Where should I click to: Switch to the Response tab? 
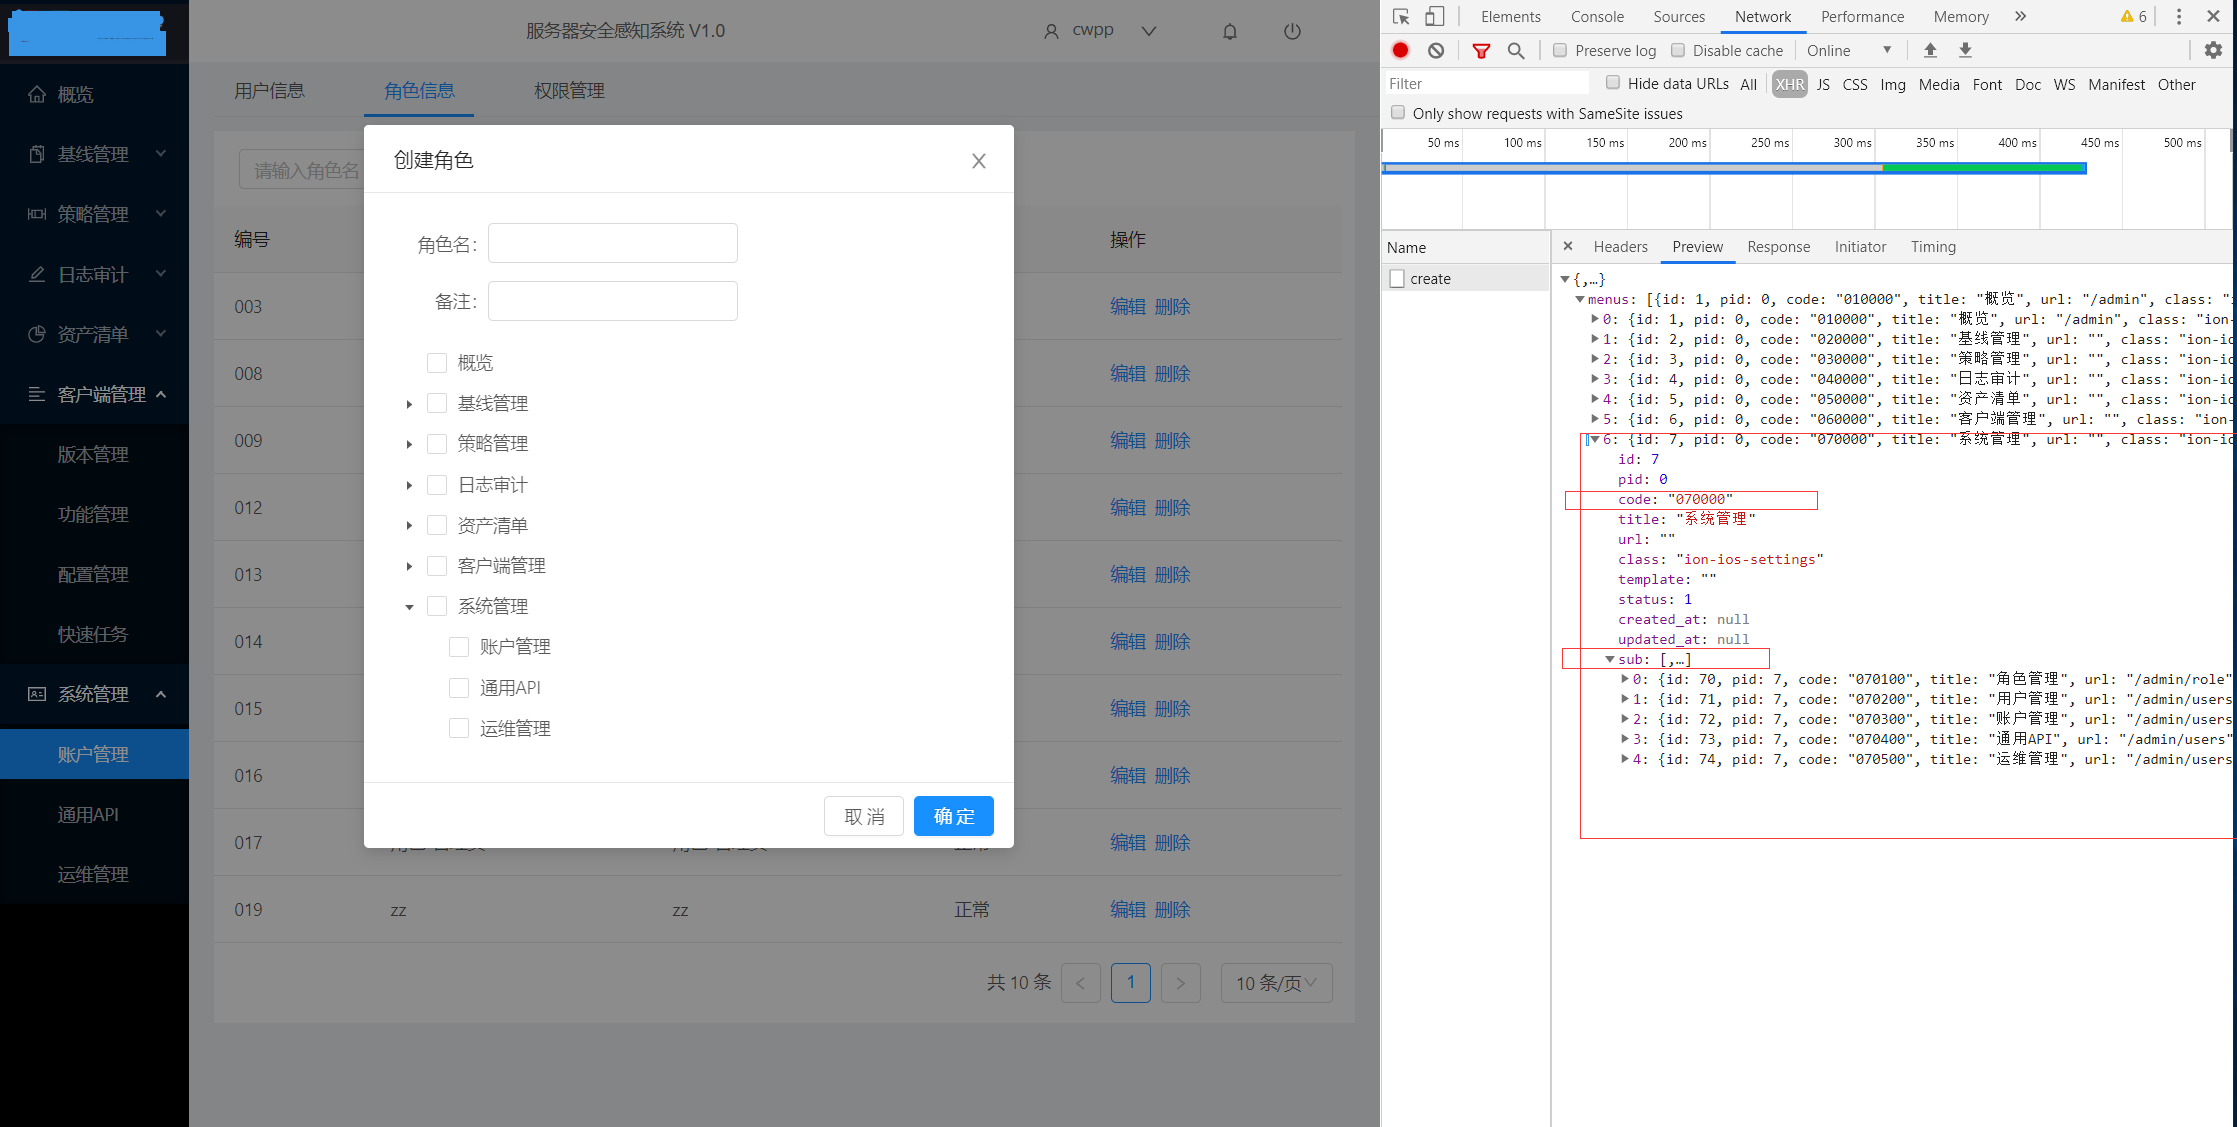tap(1778, 247)
